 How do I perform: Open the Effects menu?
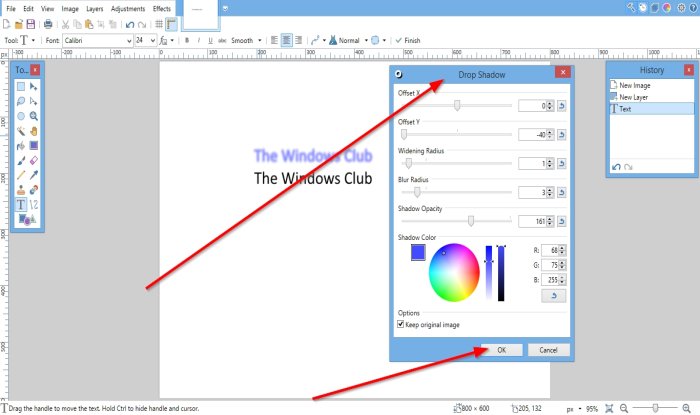point(162,8)
